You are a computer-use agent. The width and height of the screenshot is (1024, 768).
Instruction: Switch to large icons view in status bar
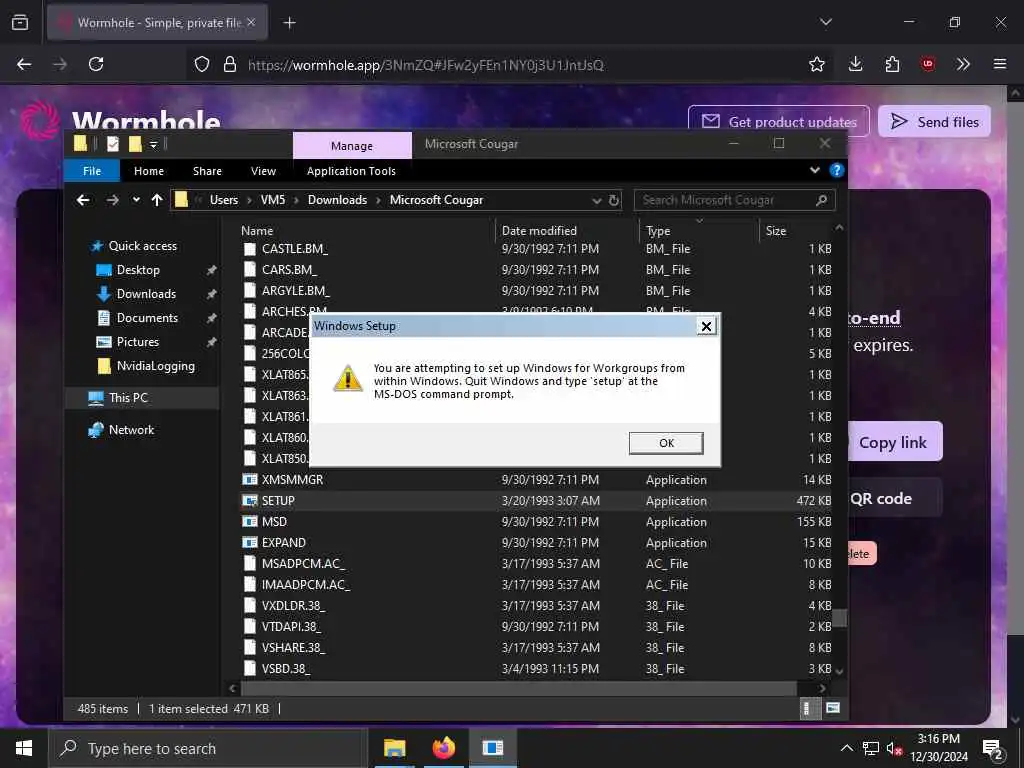coord(833,708)
